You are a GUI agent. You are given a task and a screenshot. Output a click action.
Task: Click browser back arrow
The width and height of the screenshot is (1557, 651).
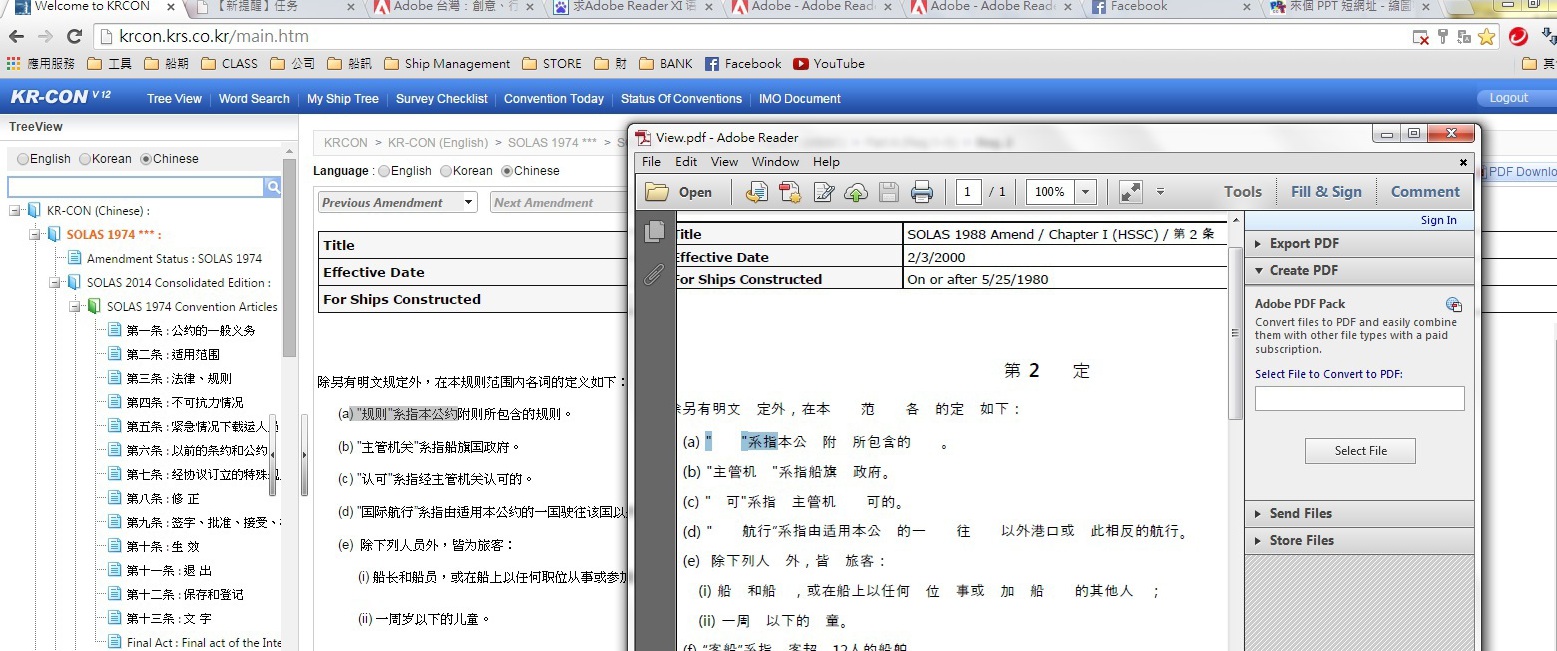(x=16, y=37)
